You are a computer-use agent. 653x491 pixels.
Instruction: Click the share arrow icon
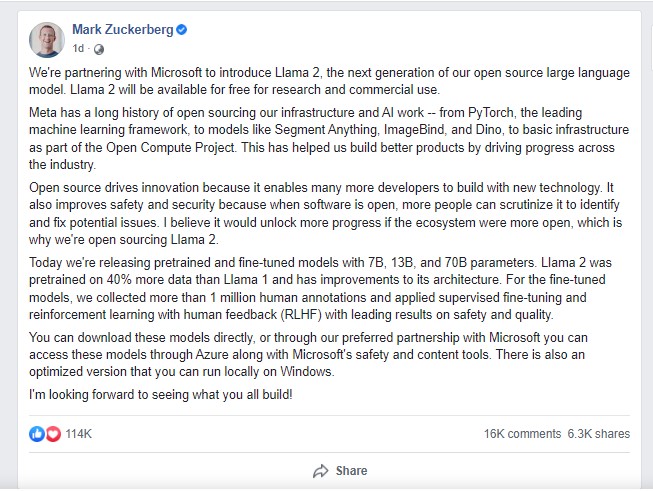(320, 471)
